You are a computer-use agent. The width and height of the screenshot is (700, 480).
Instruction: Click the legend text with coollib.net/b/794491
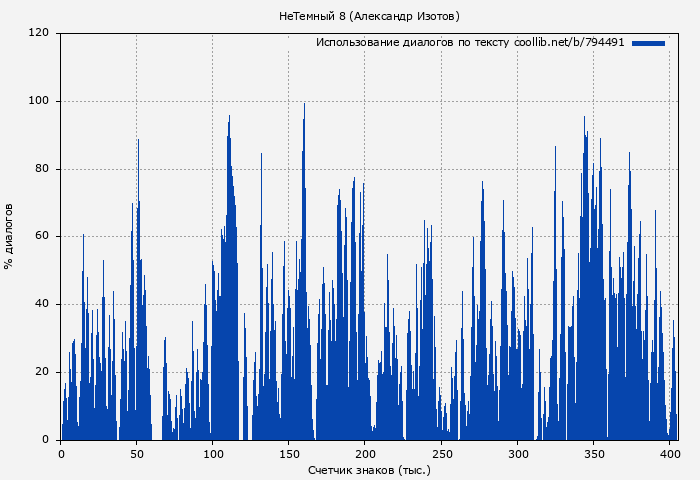pyautogui.click(x=470, y=43)
